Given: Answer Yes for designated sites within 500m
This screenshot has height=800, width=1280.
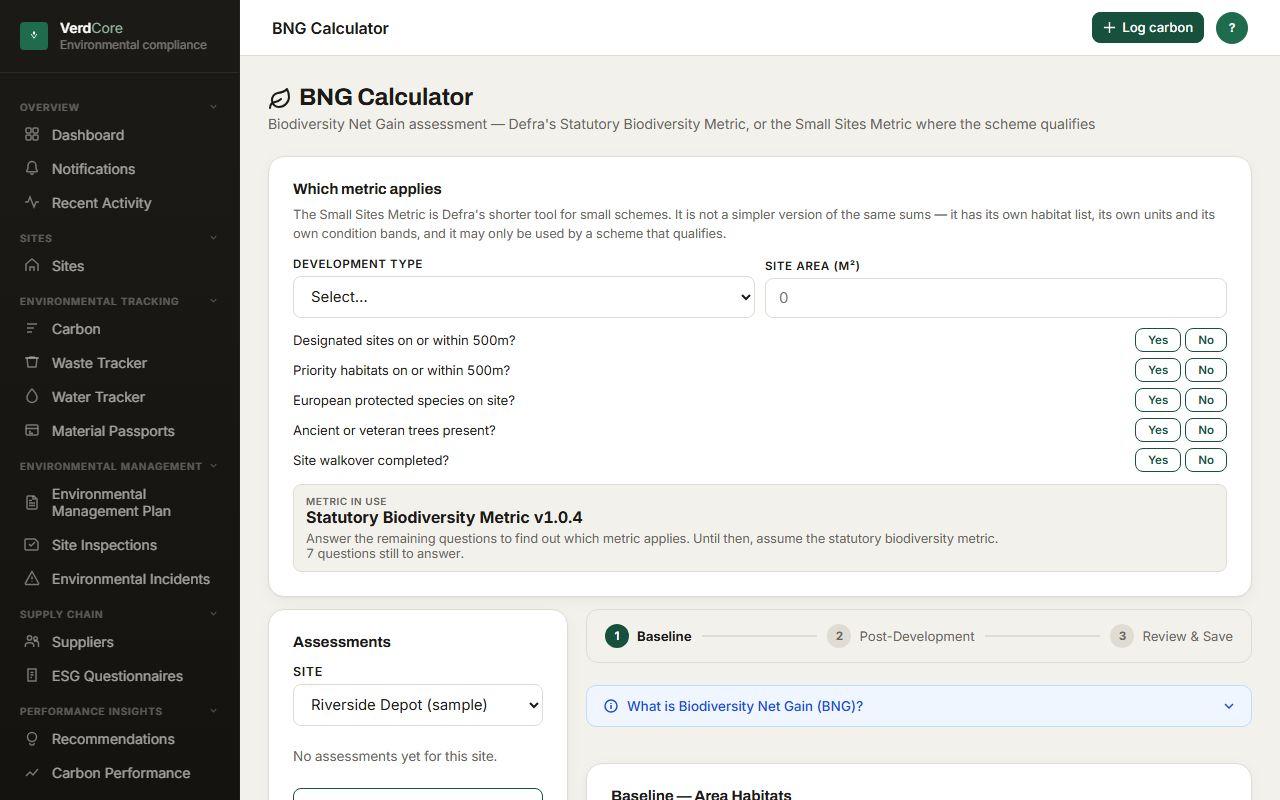Looking at the screenshot, I should click(x=1158, y=340).
